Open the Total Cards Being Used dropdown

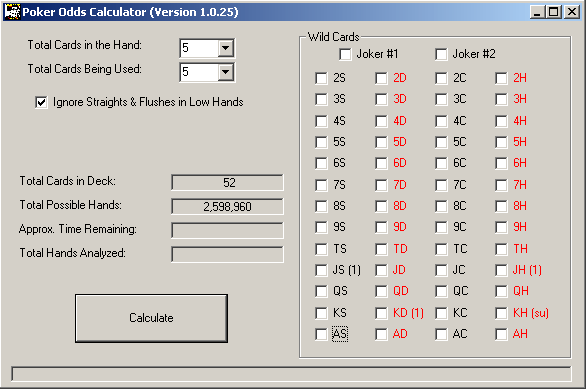click(226, 72)
